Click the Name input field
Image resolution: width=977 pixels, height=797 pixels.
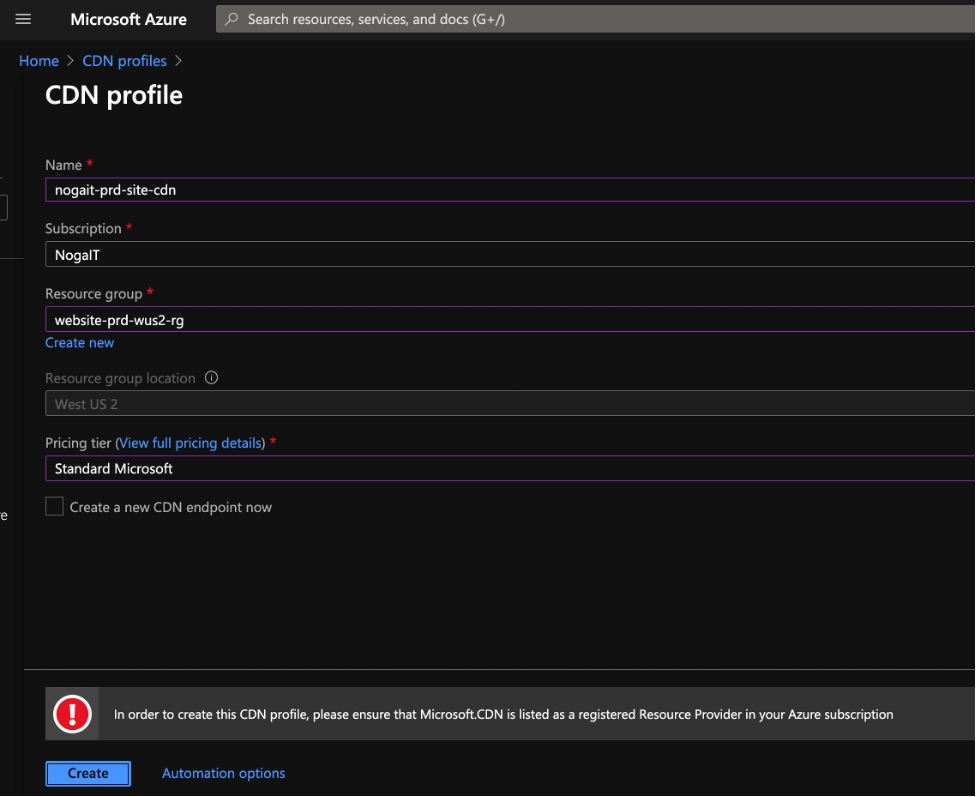(510, 189)
